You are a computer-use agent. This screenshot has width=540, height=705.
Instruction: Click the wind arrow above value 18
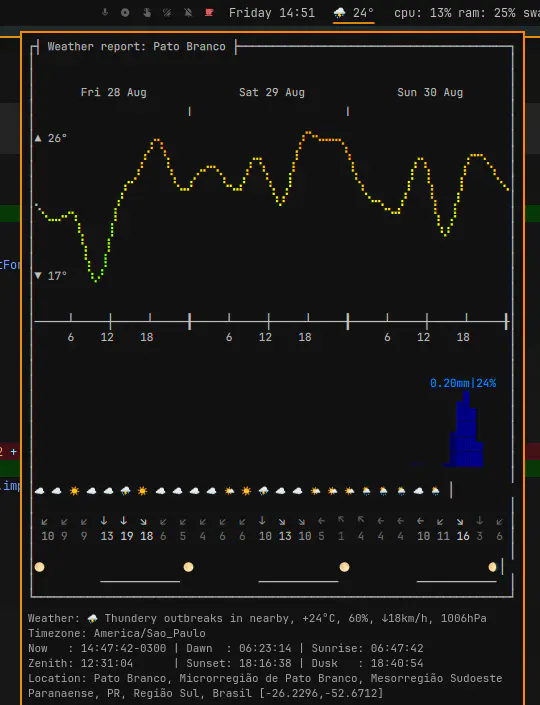click(143, 521)
